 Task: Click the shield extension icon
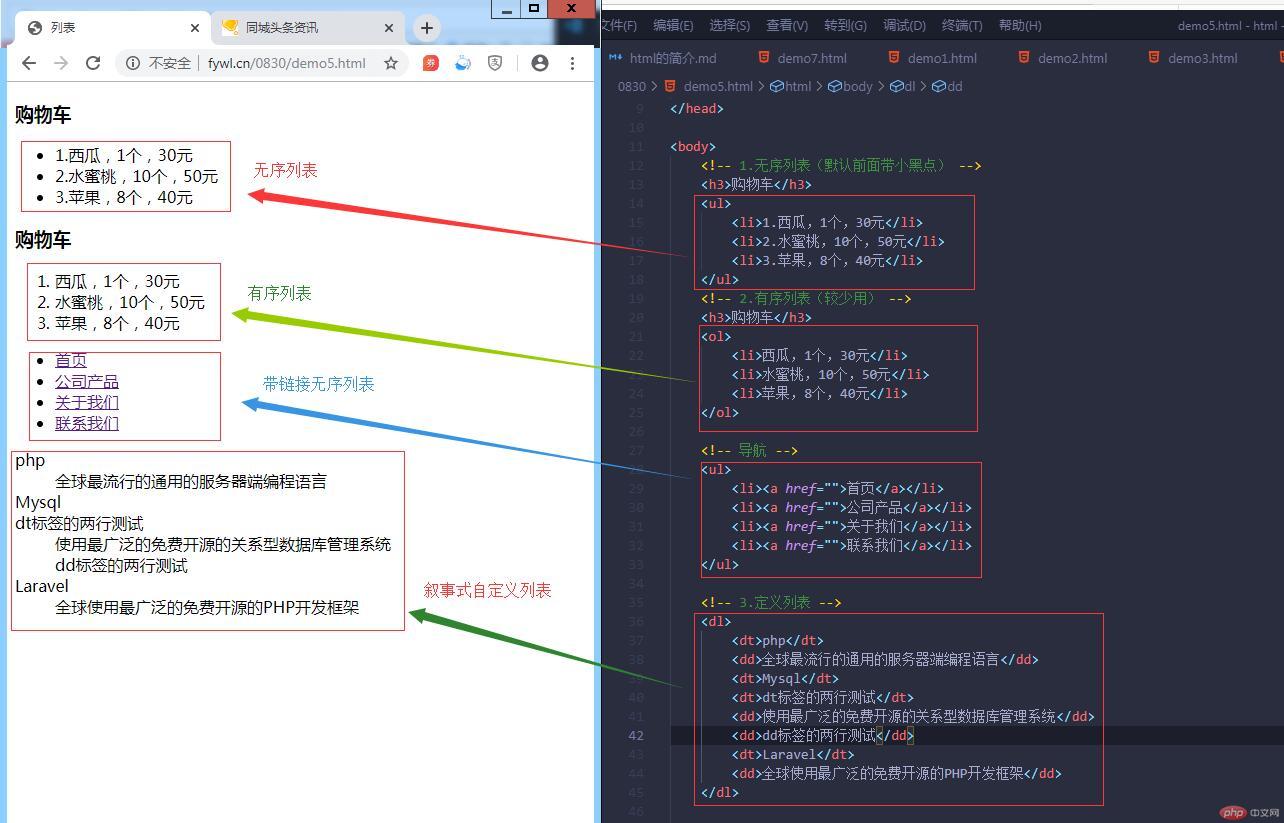495,63
